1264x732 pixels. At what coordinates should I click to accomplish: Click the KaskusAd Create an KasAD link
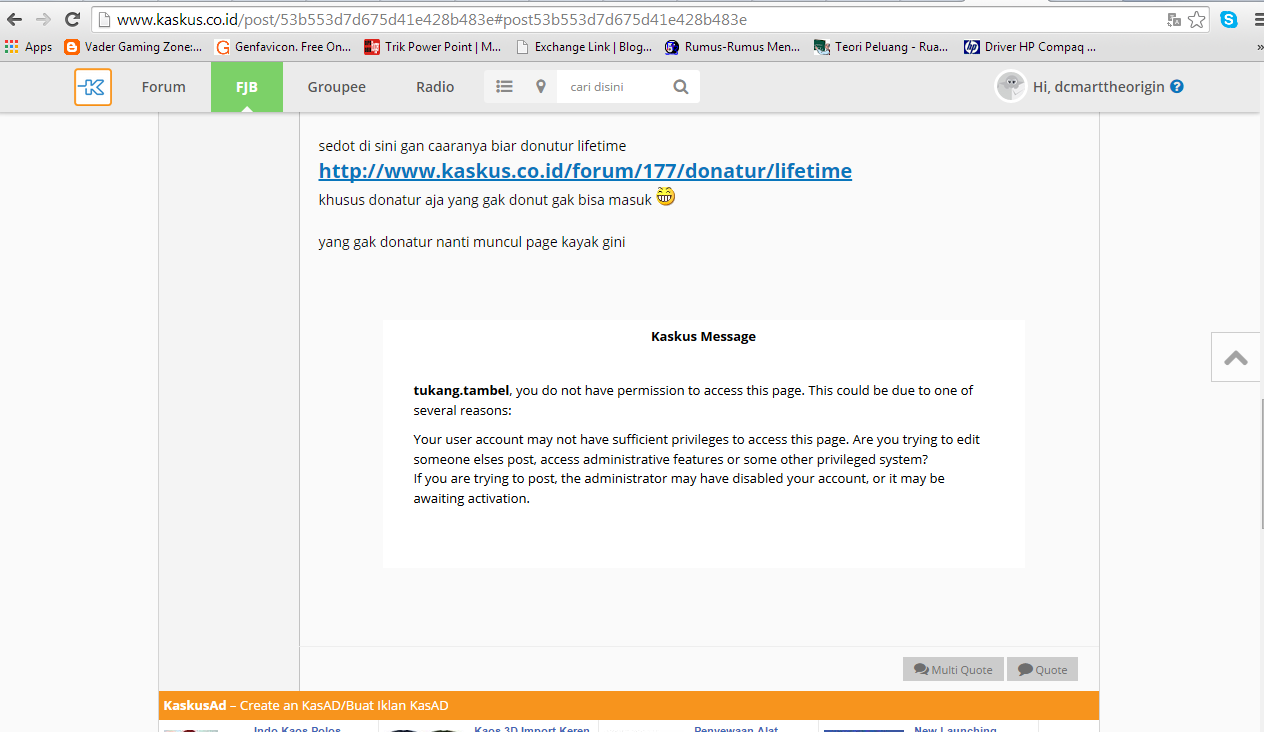[x=306, y=705]
